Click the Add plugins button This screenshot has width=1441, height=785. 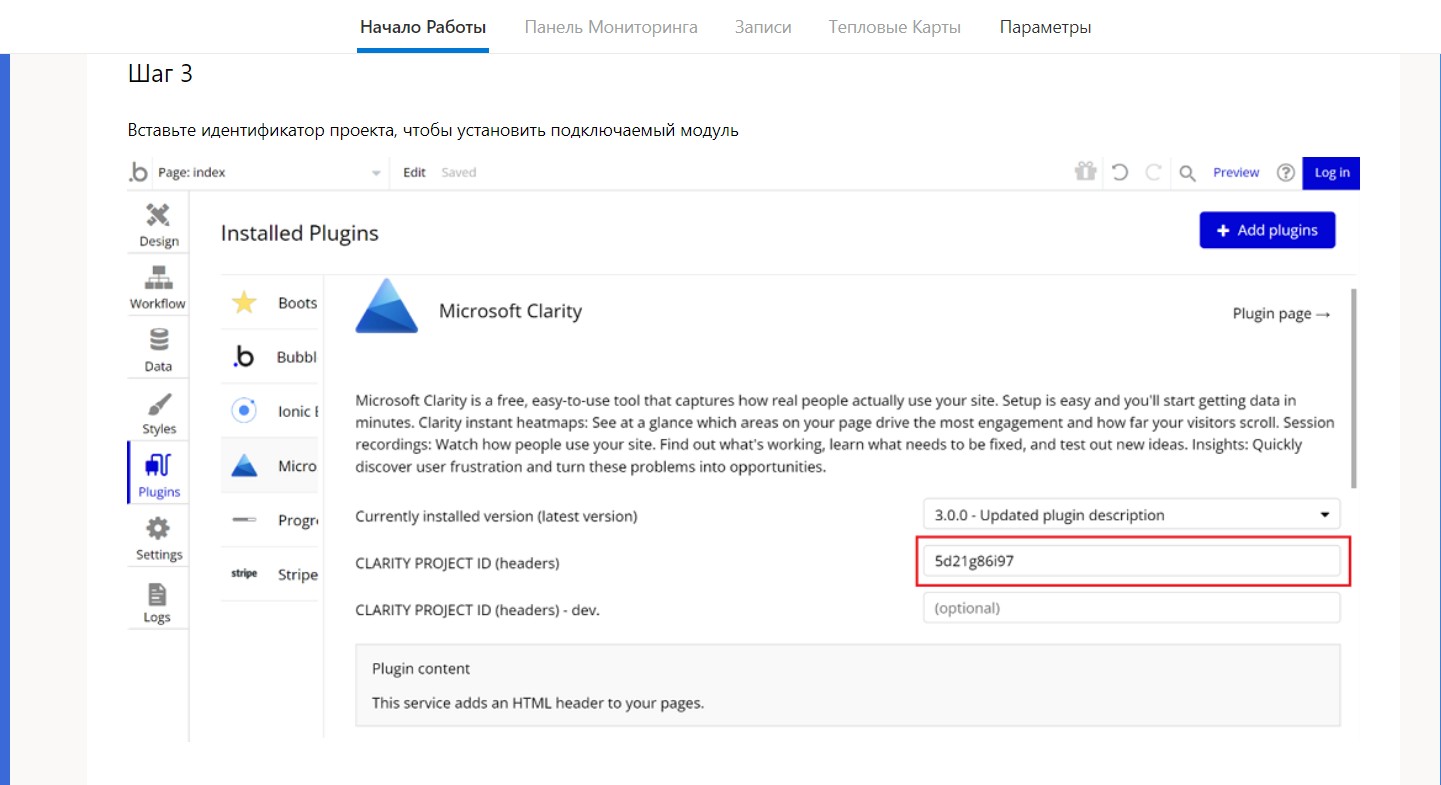[x=1267, y=230]
